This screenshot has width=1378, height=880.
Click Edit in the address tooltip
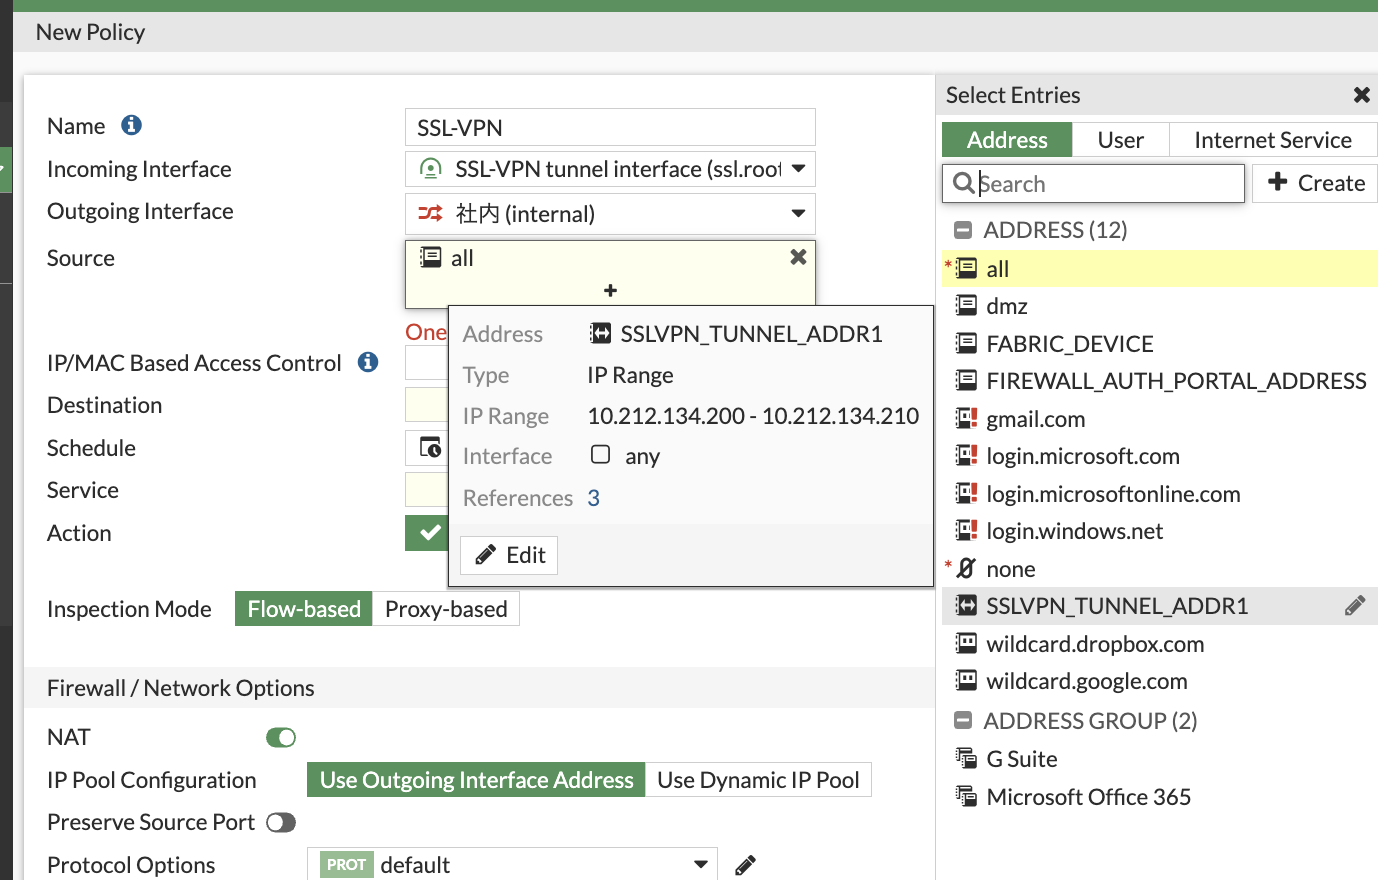pos(509,555)
